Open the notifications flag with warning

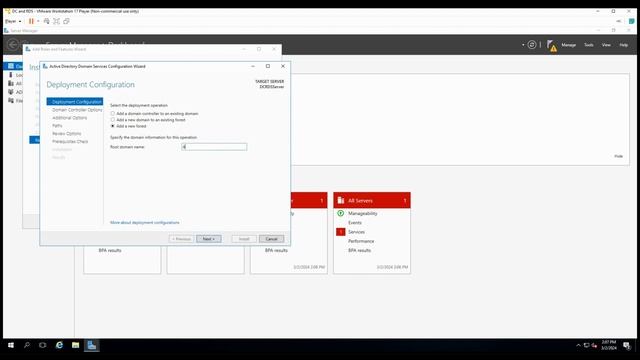click(x=551, y=45)
